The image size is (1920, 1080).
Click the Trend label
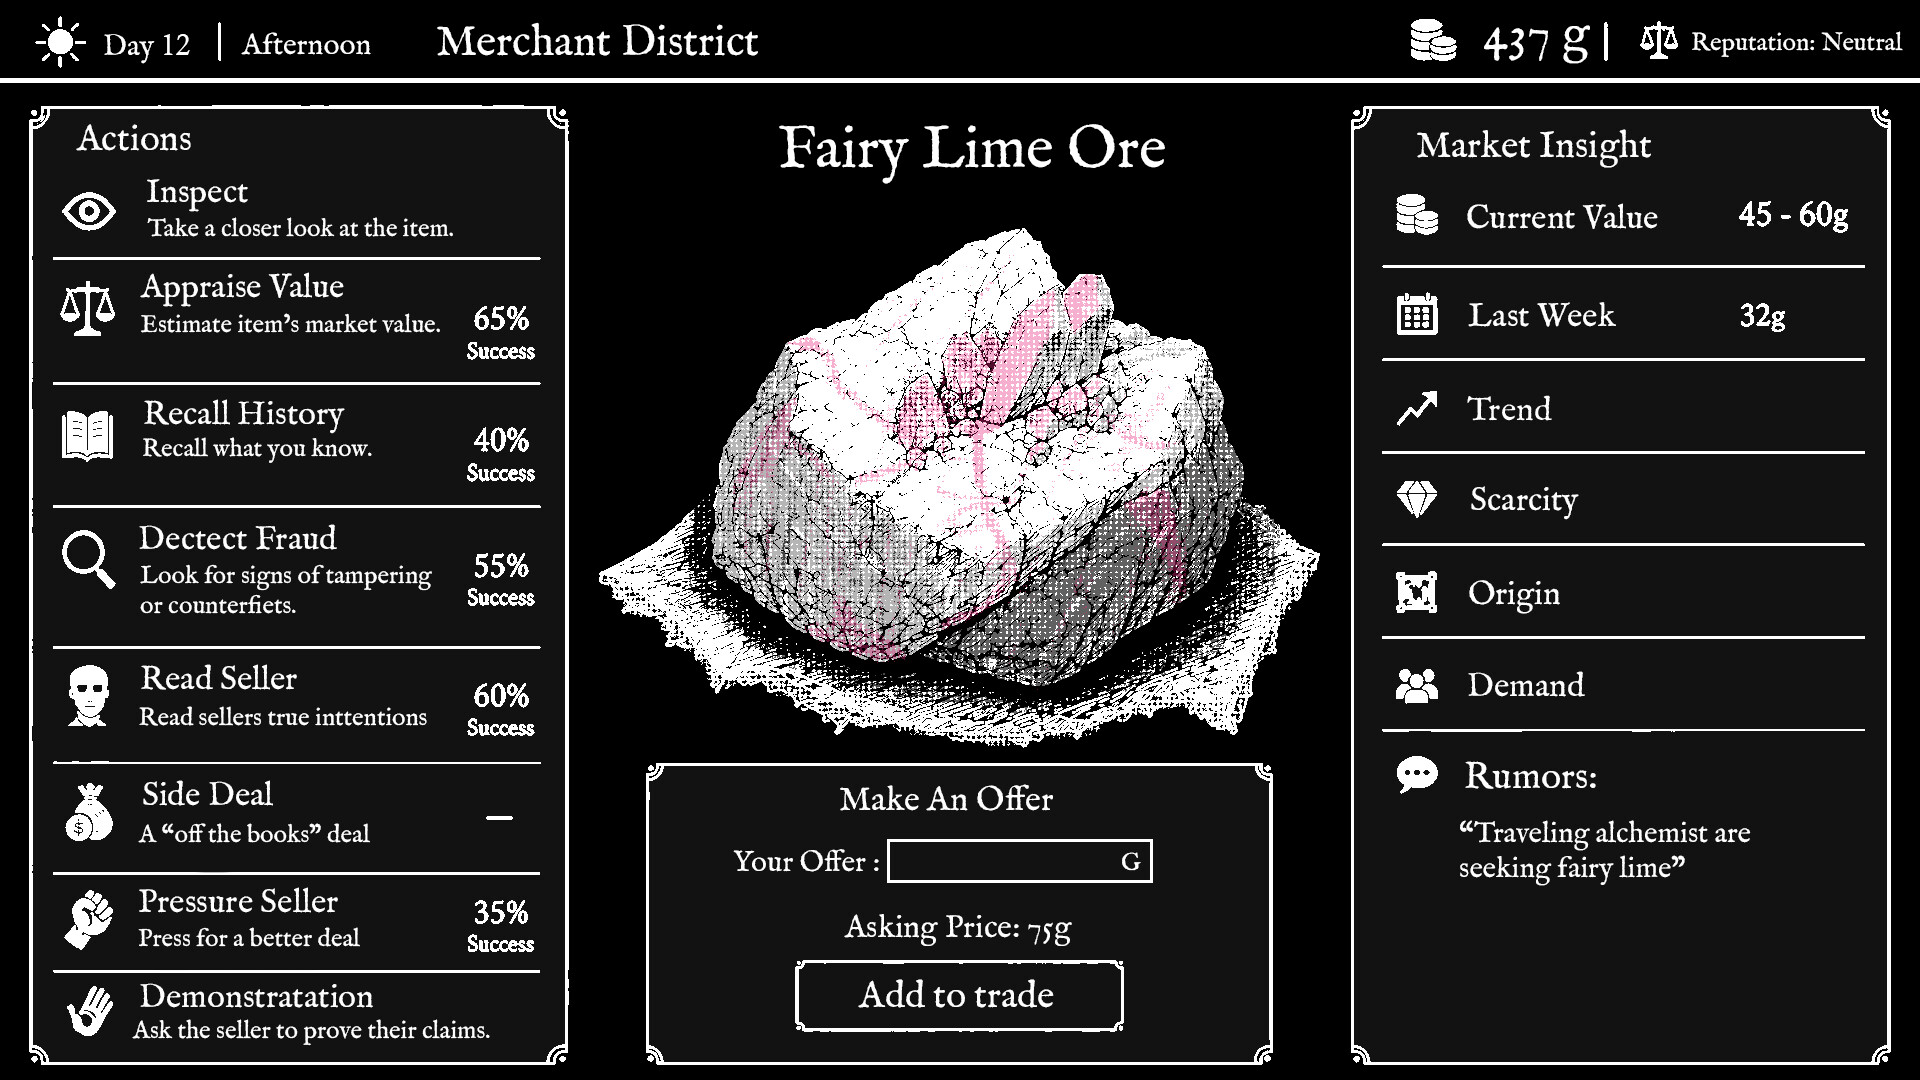[1509, 409]
